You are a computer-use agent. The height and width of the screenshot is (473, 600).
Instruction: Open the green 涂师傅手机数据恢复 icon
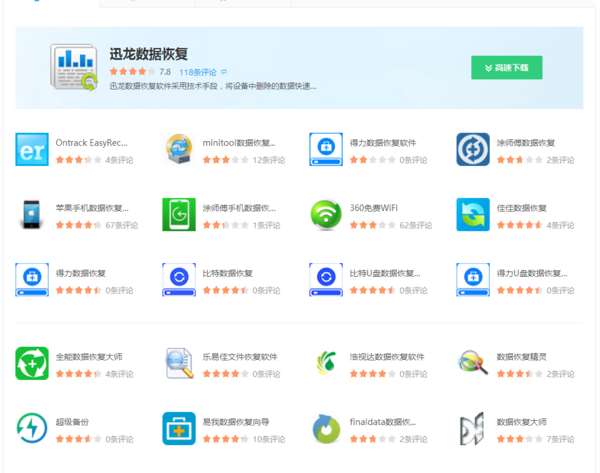pos(179,214)
